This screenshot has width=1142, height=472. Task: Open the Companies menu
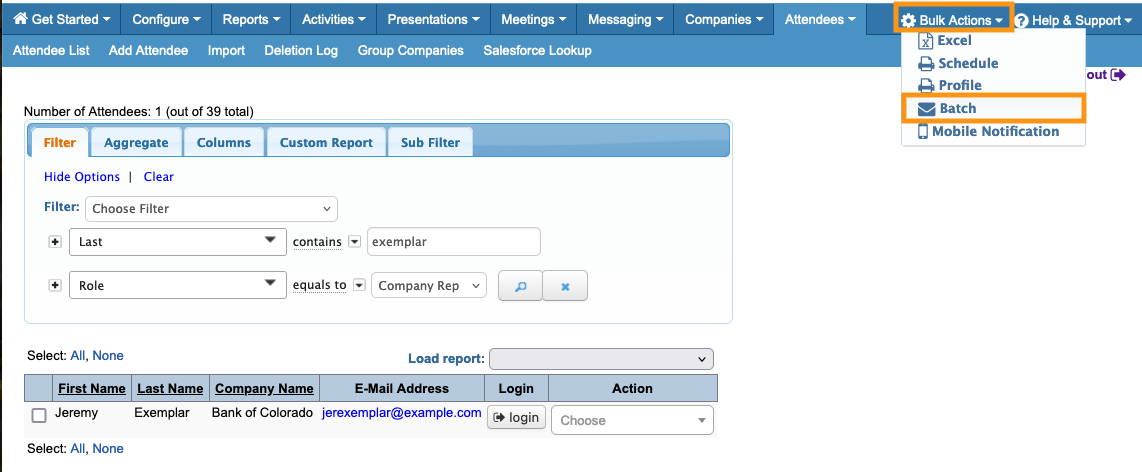(x=725, y=19)
